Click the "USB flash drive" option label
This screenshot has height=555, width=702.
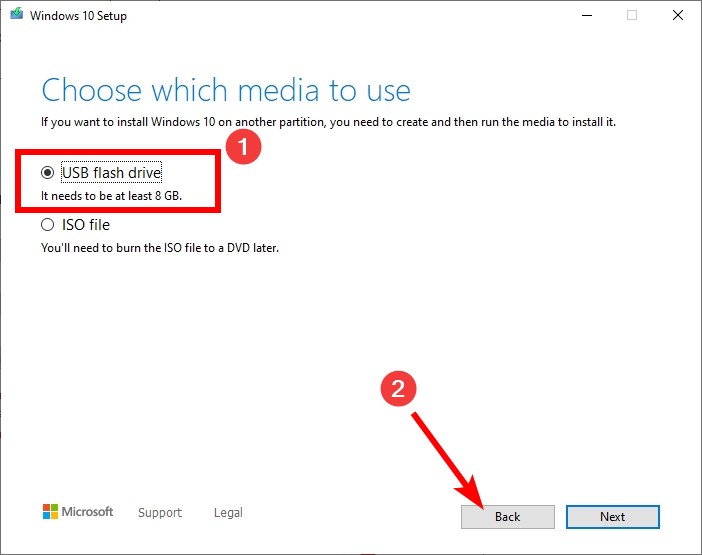[111, 173]
